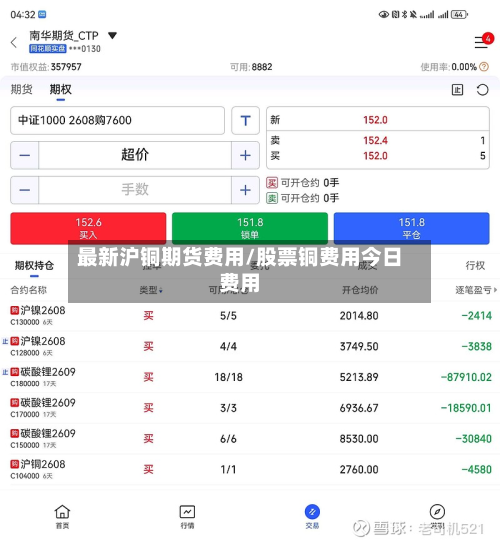Sort by the 类型 column dropdown
The width and height of the screenshot is (500, 544).
tap(151, 290)
